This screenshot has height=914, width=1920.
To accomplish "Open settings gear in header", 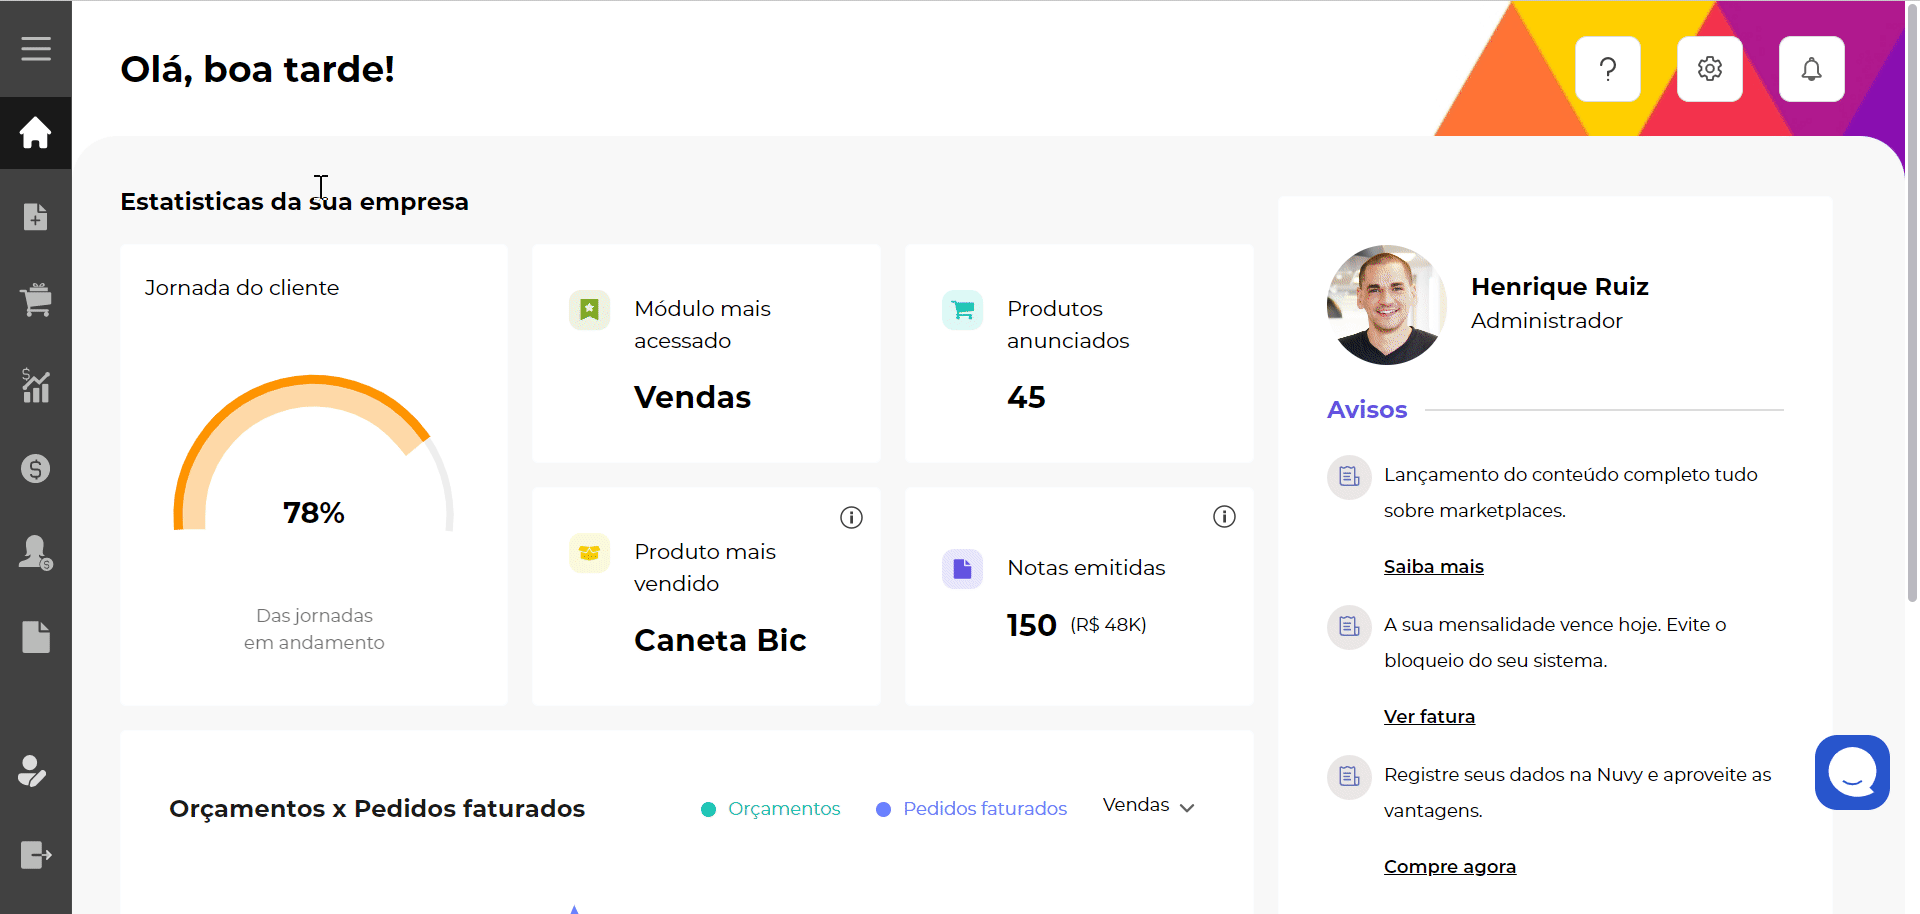I will 1709,69.
